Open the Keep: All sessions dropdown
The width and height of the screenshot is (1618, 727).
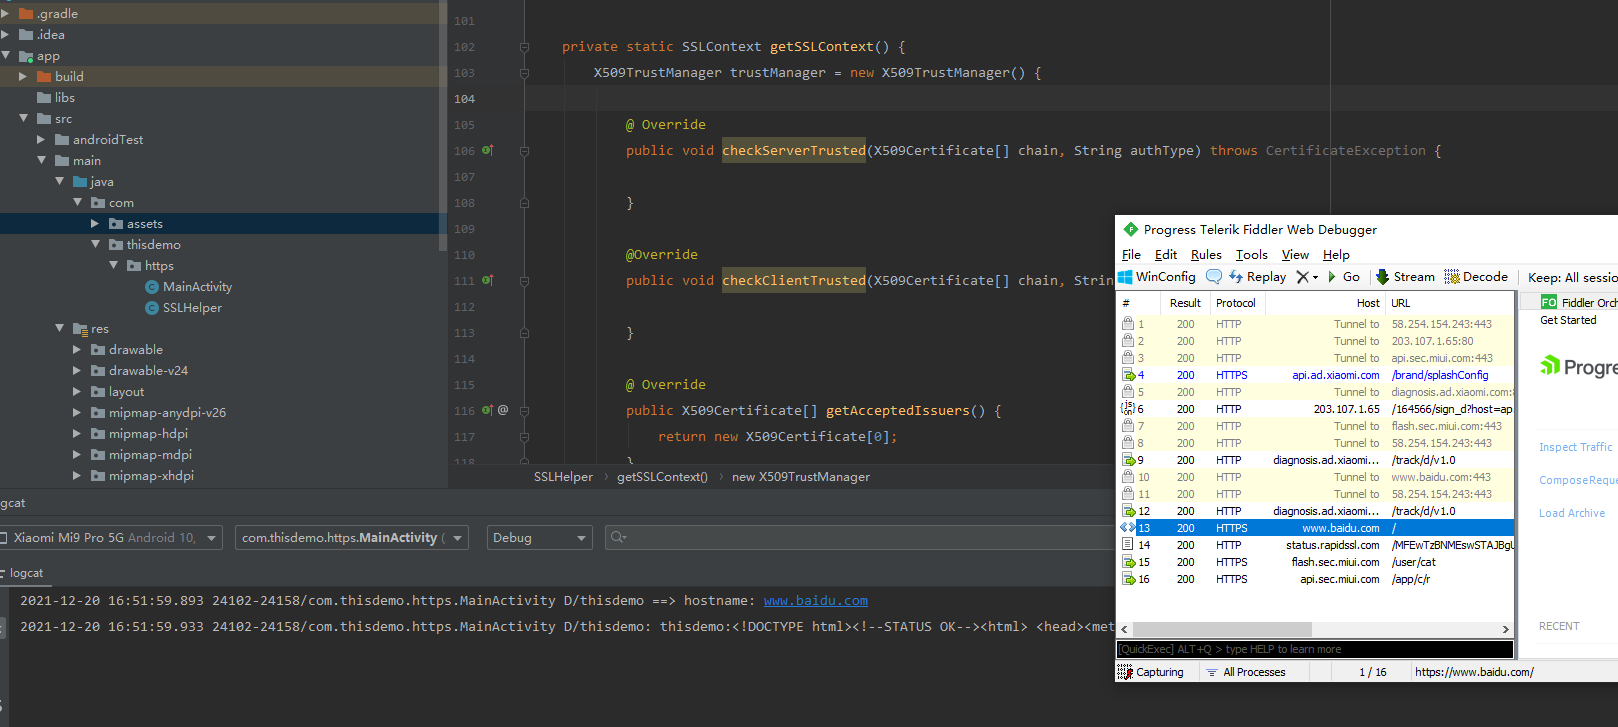pos(1572,277)
